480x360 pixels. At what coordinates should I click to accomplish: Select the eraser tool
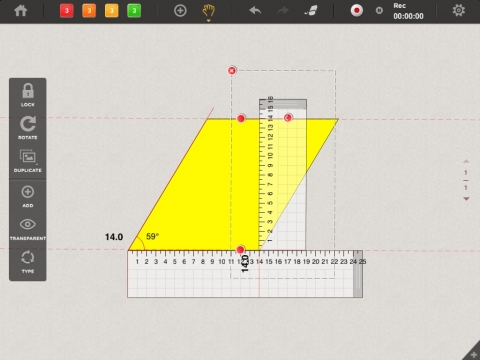(x=311, y=11)
